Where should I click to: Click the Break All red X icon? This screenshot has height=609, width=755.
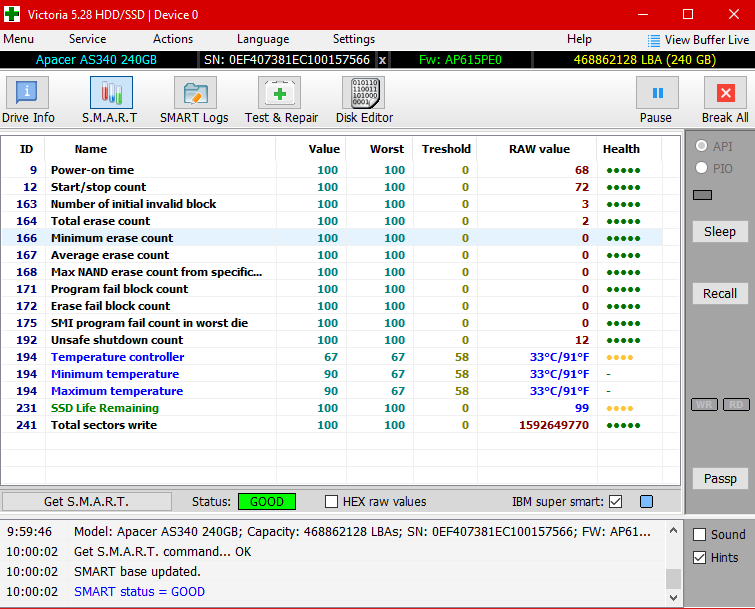click(x=726, y=92)
